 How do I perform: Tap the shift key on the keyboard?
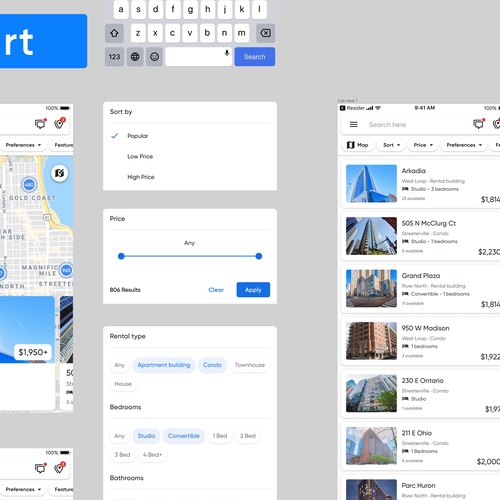(x=114, y=33)
